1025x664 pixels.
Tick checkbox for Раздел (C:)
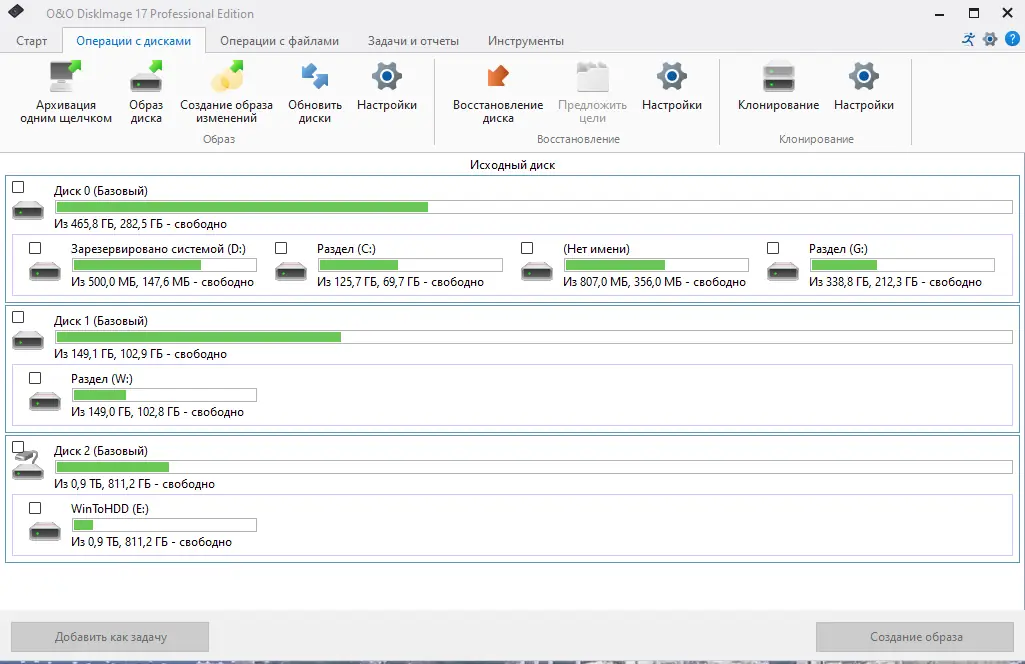click(281, 248)
